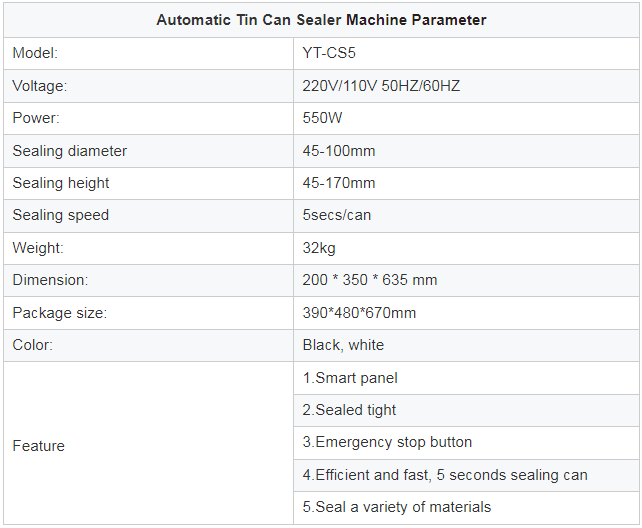
Task: Click the 45-170mm sealing height value
Action: (339, 183)
